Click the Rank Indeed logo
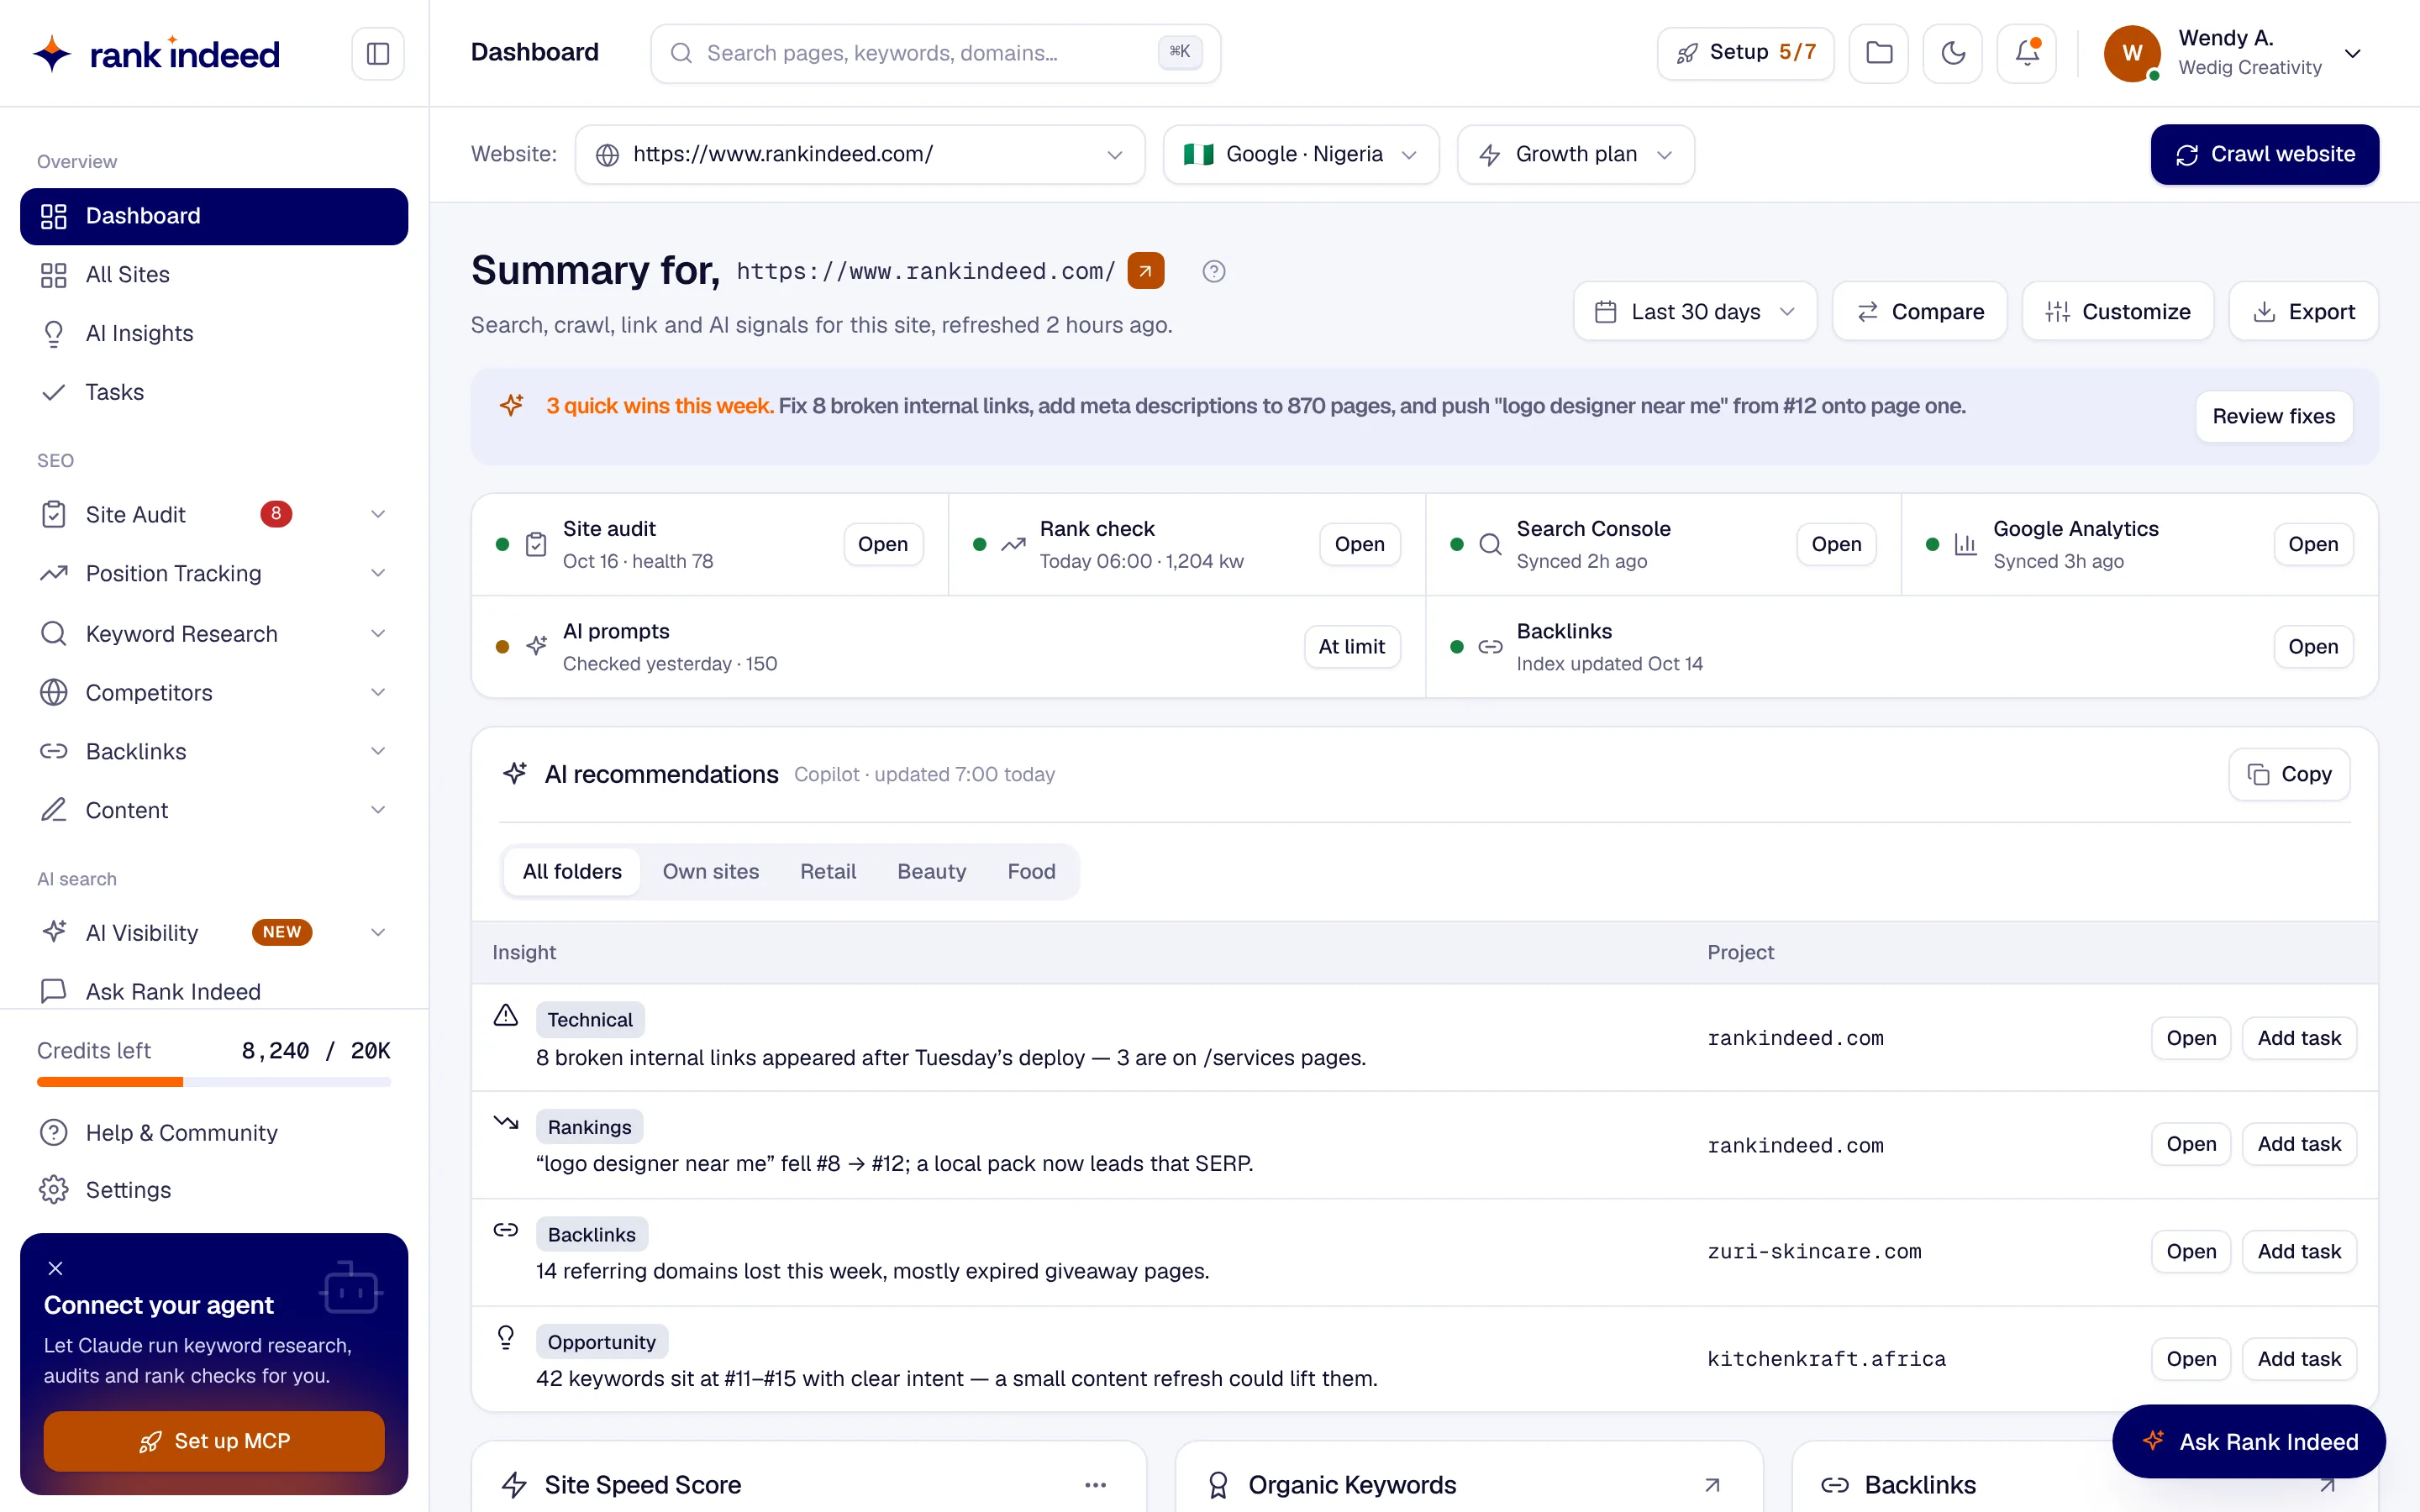This screenshot has width=2420, height=1512. [x=156, y=53]
